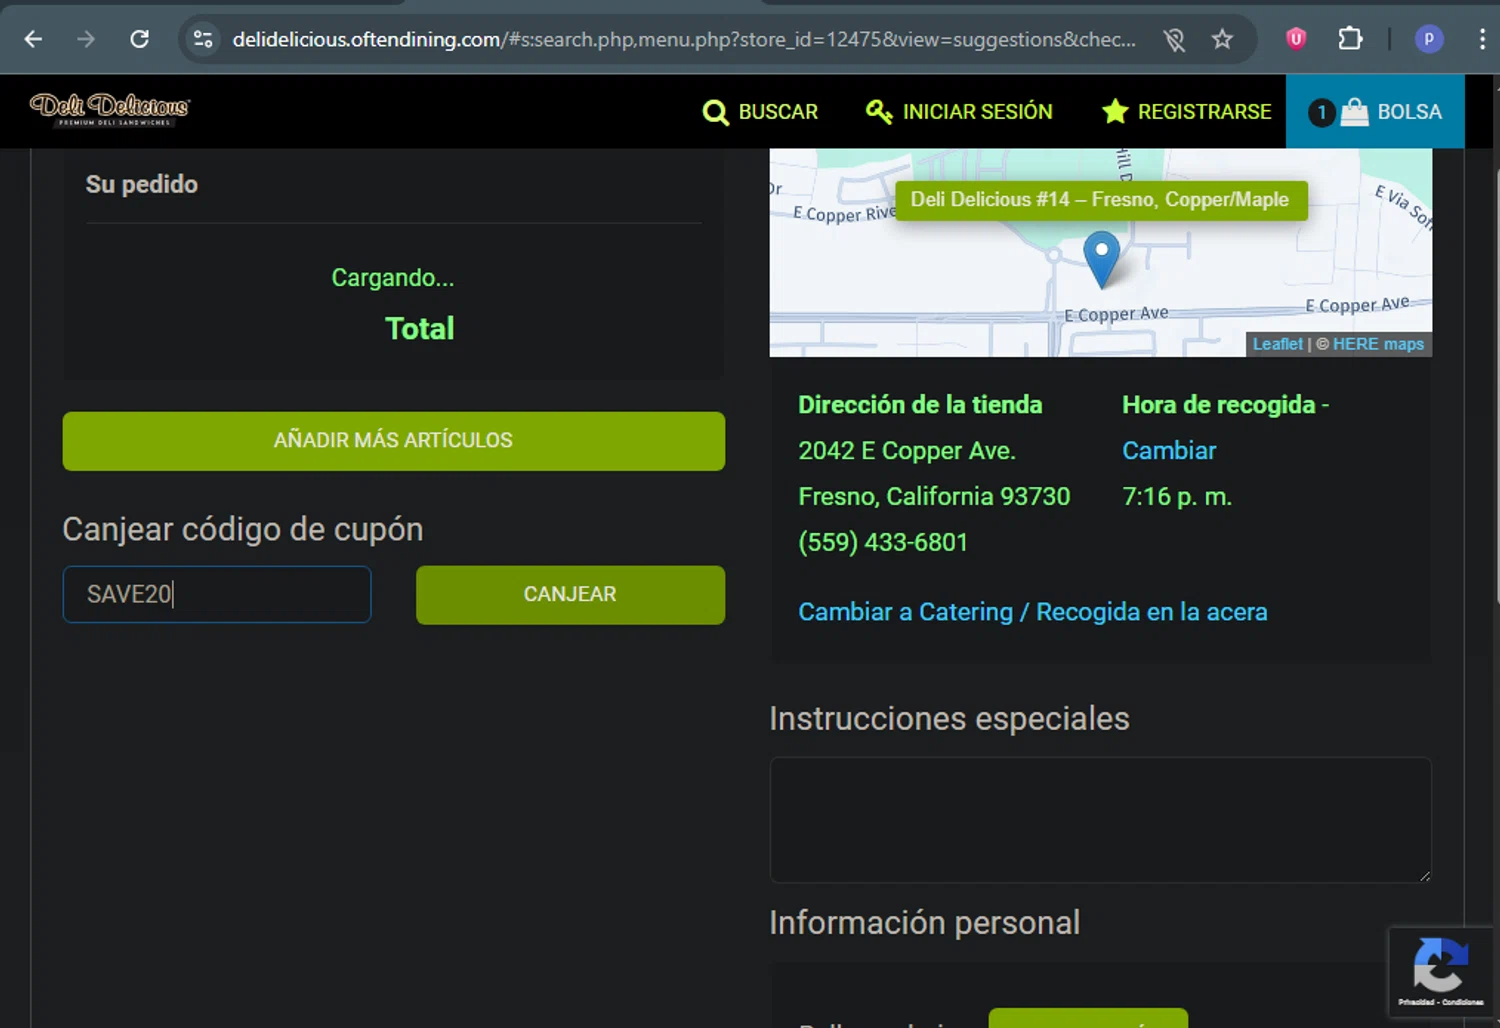Click the Deli Delicious logo
Screen dimensions: 1500x1028
110,109
